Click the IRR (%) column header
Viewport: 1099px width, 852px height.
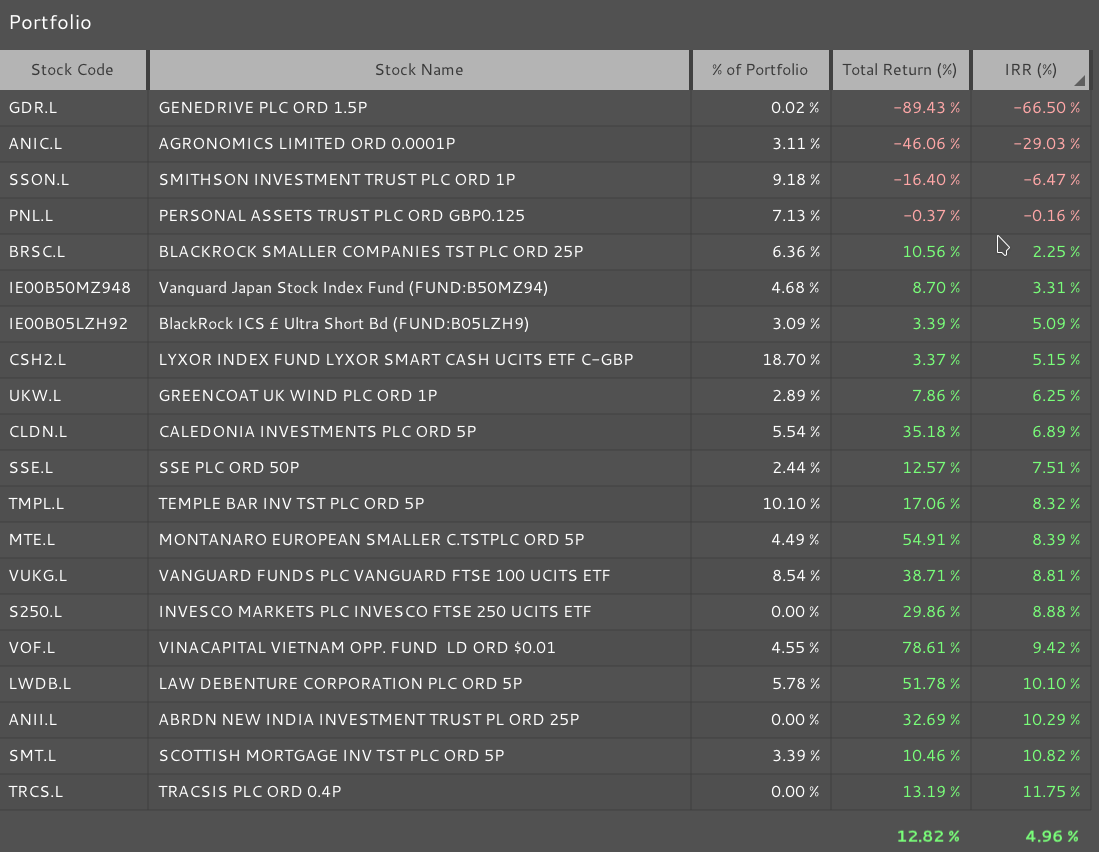pyautogui.click(x=1030, y=70)
